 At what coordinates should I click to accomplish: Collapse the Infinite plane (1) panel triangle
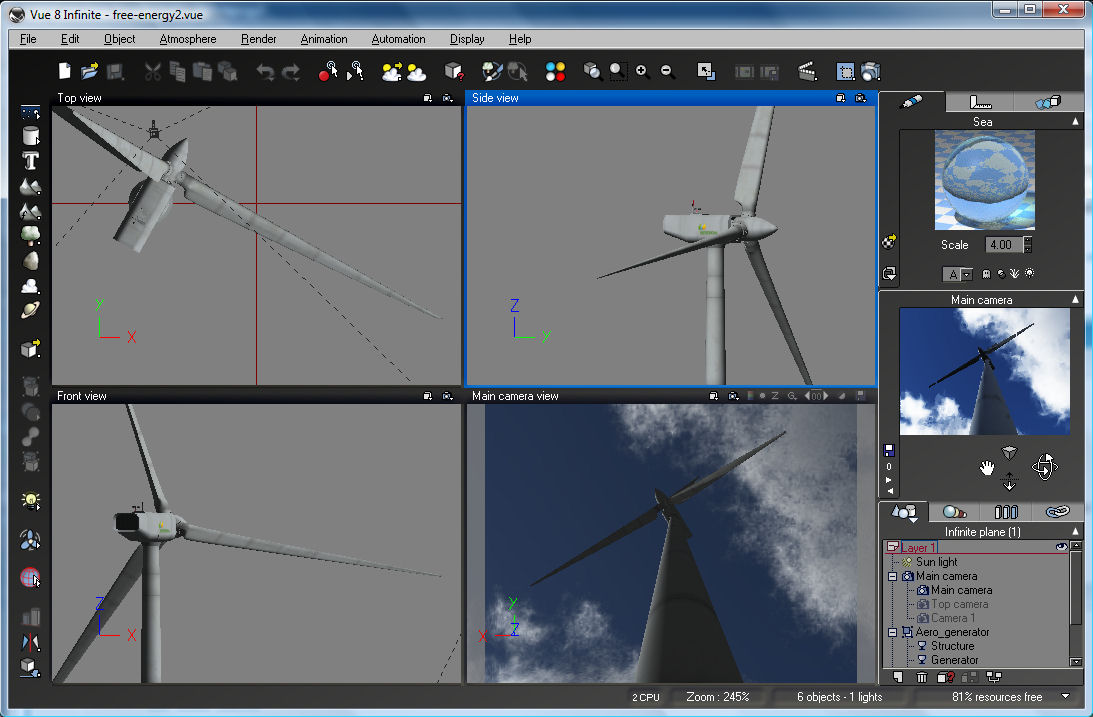(x=1076, y=531)
